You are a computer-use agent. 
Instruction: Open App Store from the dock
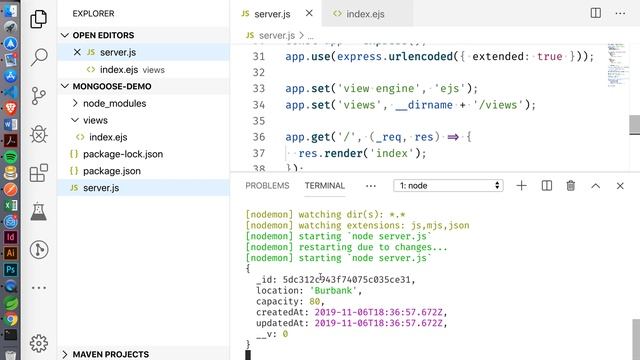(x=11, y=76)
